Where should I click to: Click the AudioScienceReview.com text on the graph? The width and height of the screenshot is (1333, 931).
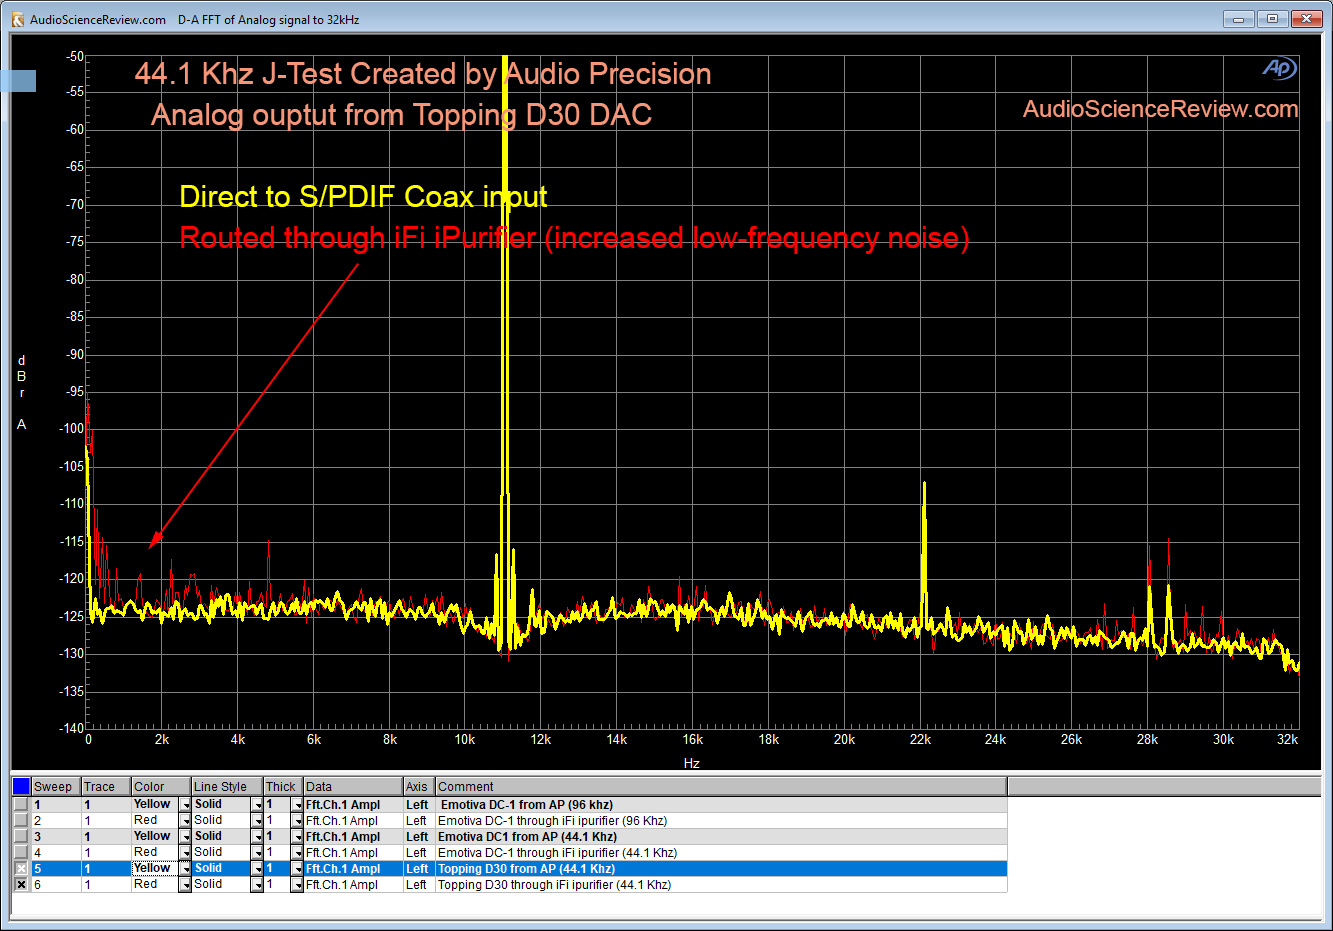tap(1160, 109)
